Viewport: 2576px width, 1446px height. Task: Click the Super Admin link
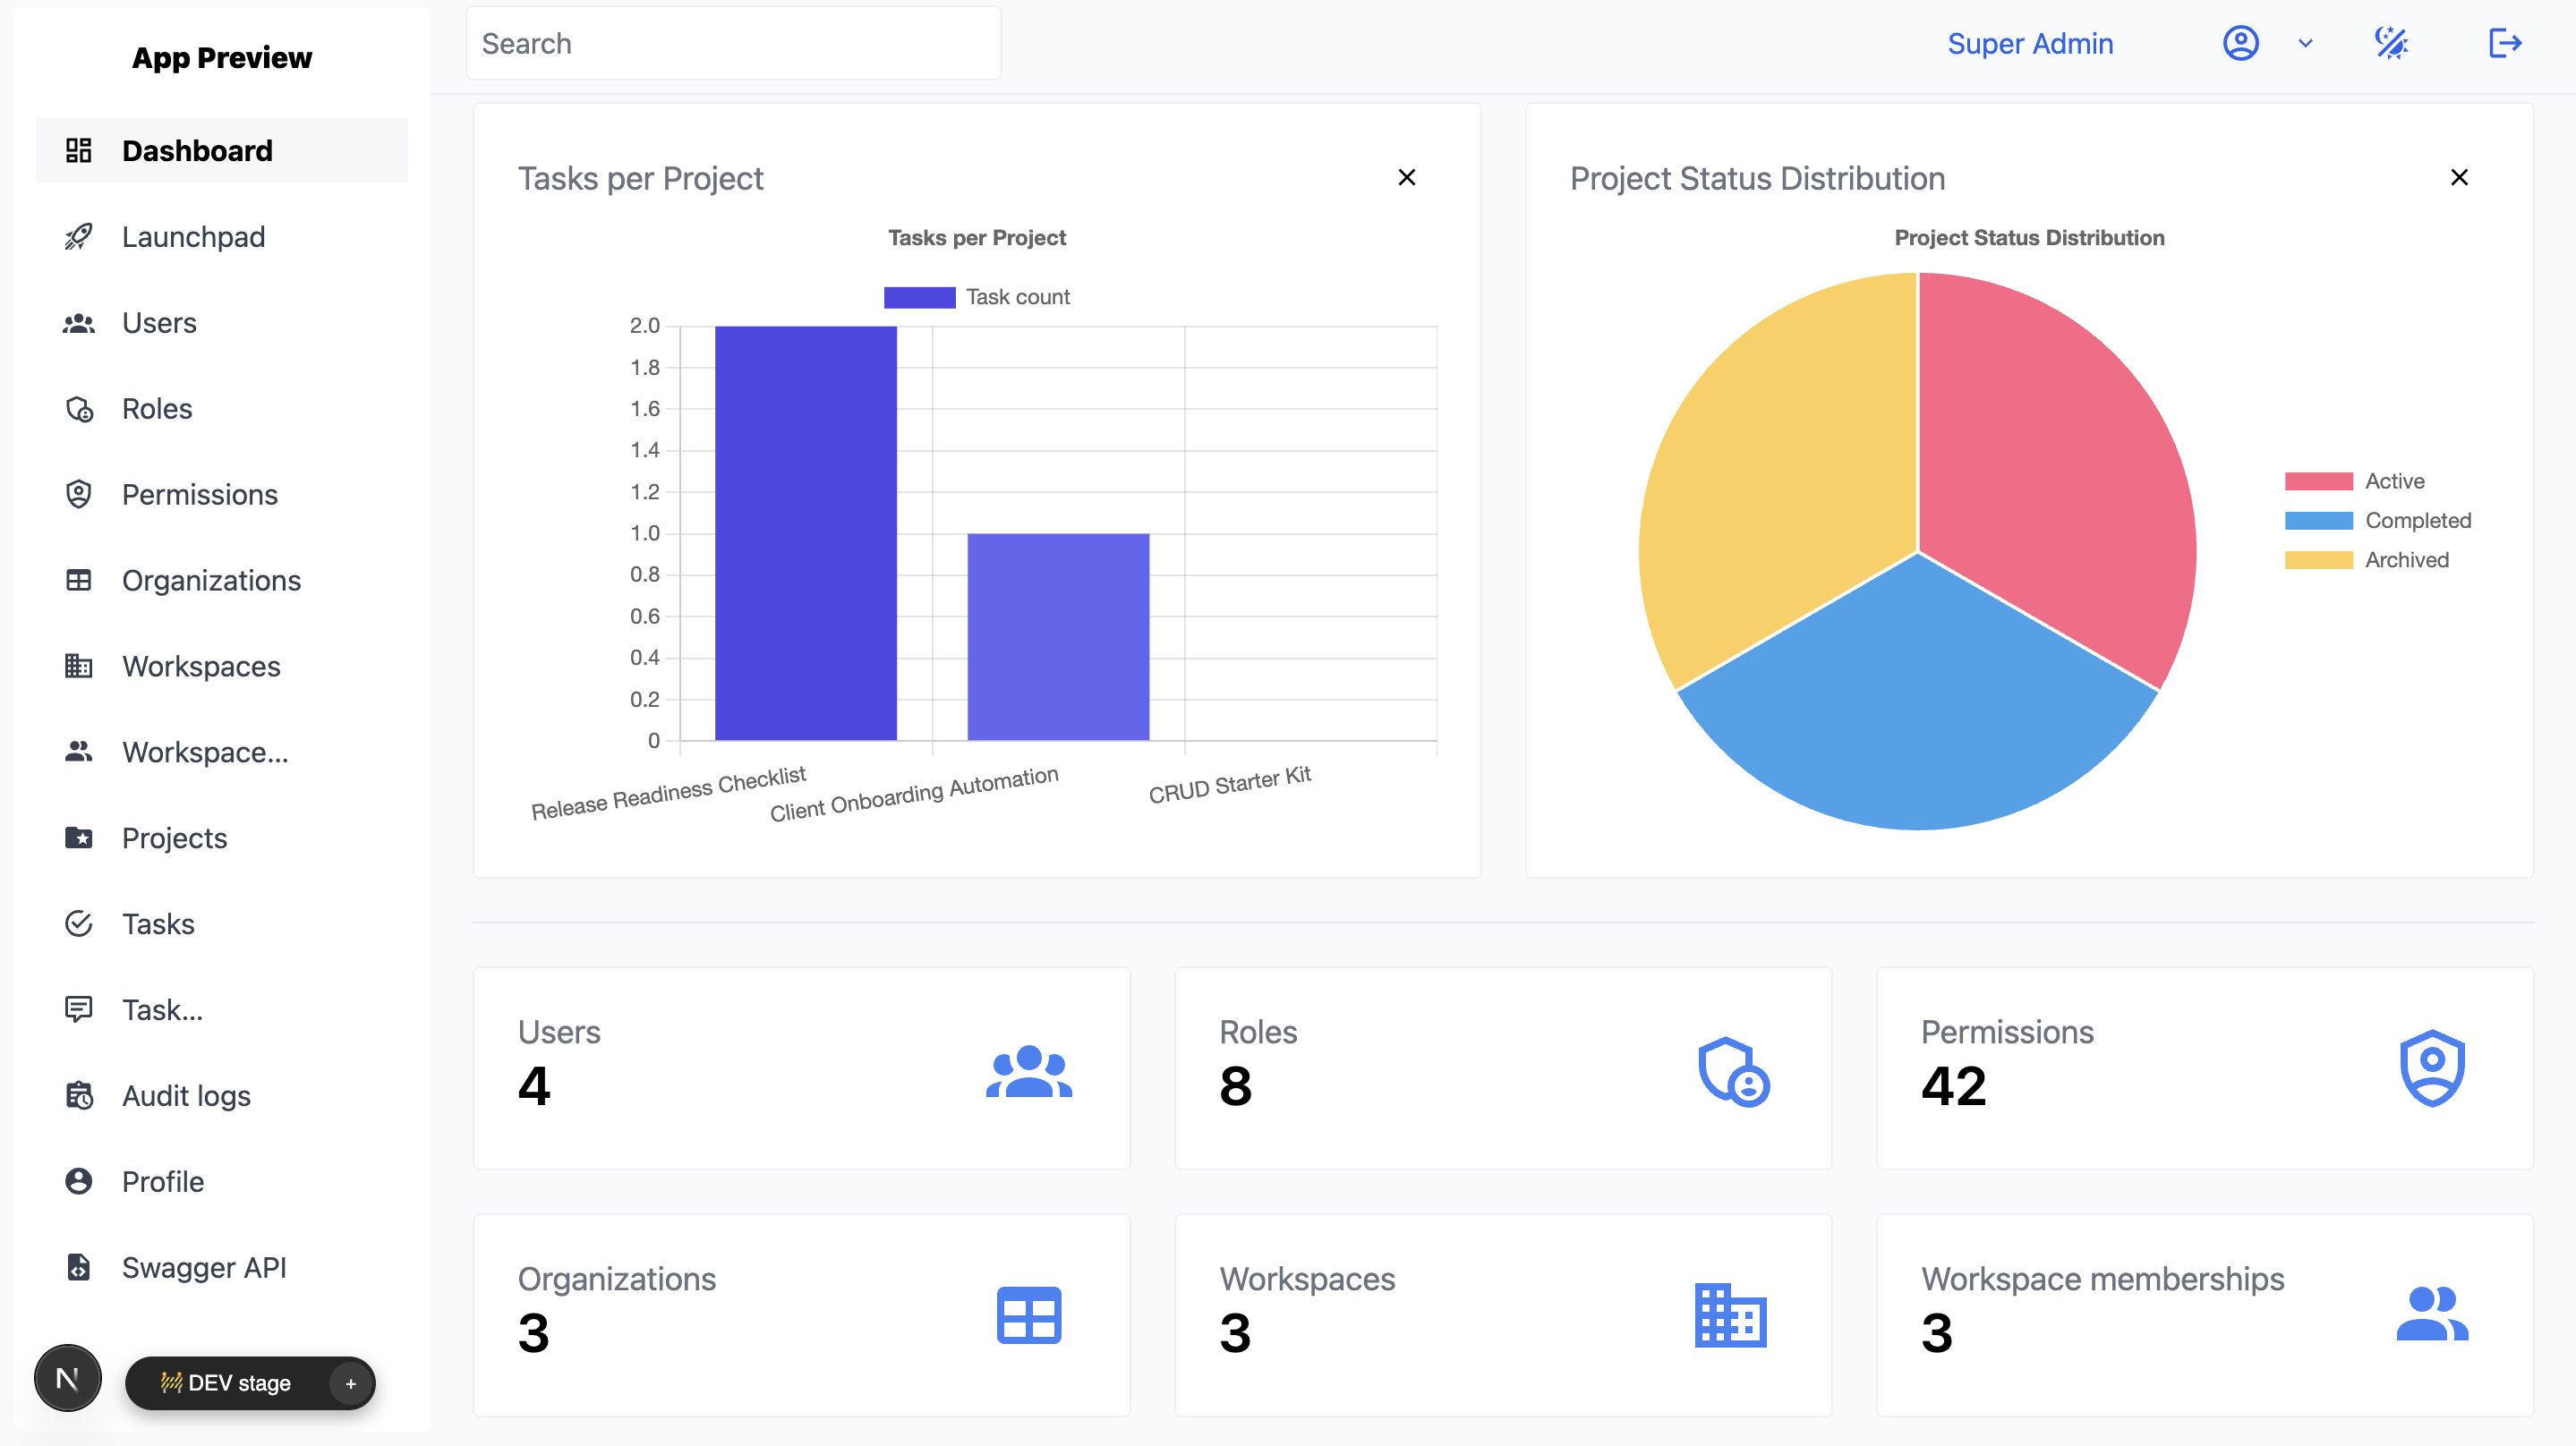pos(2030,43)
